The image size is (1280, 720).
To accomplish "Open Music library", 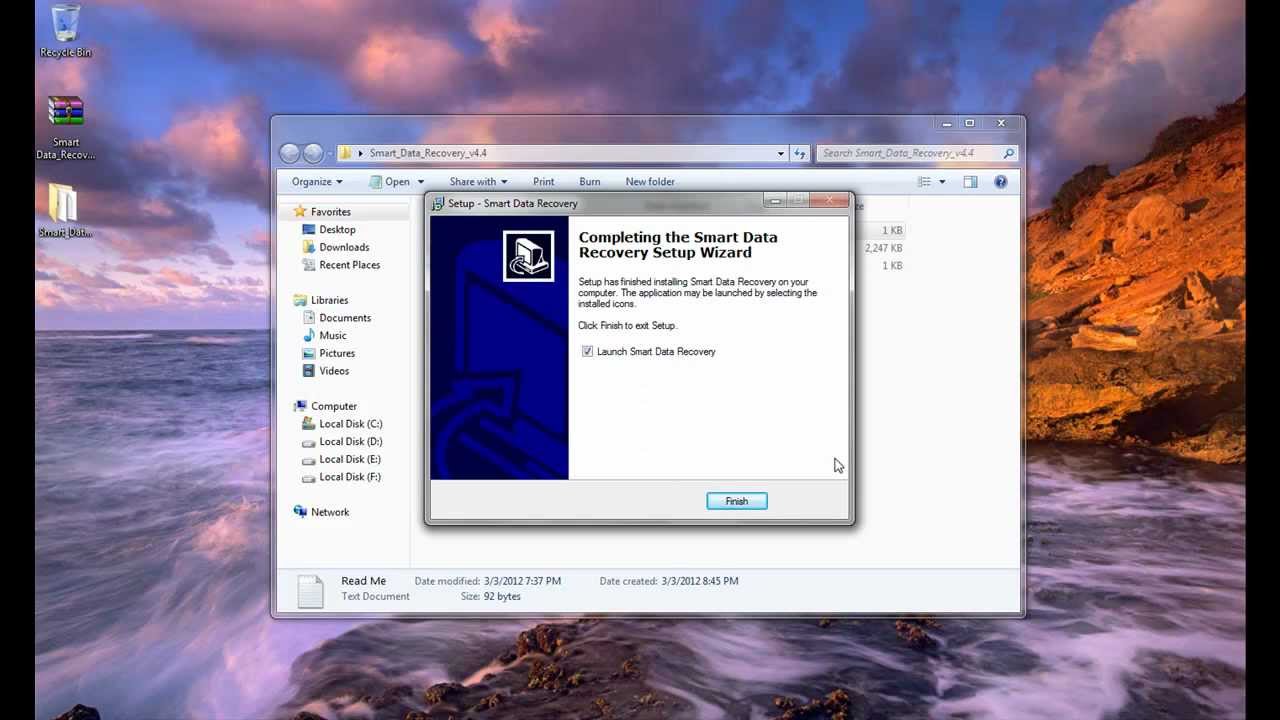I will coord(333,336).
